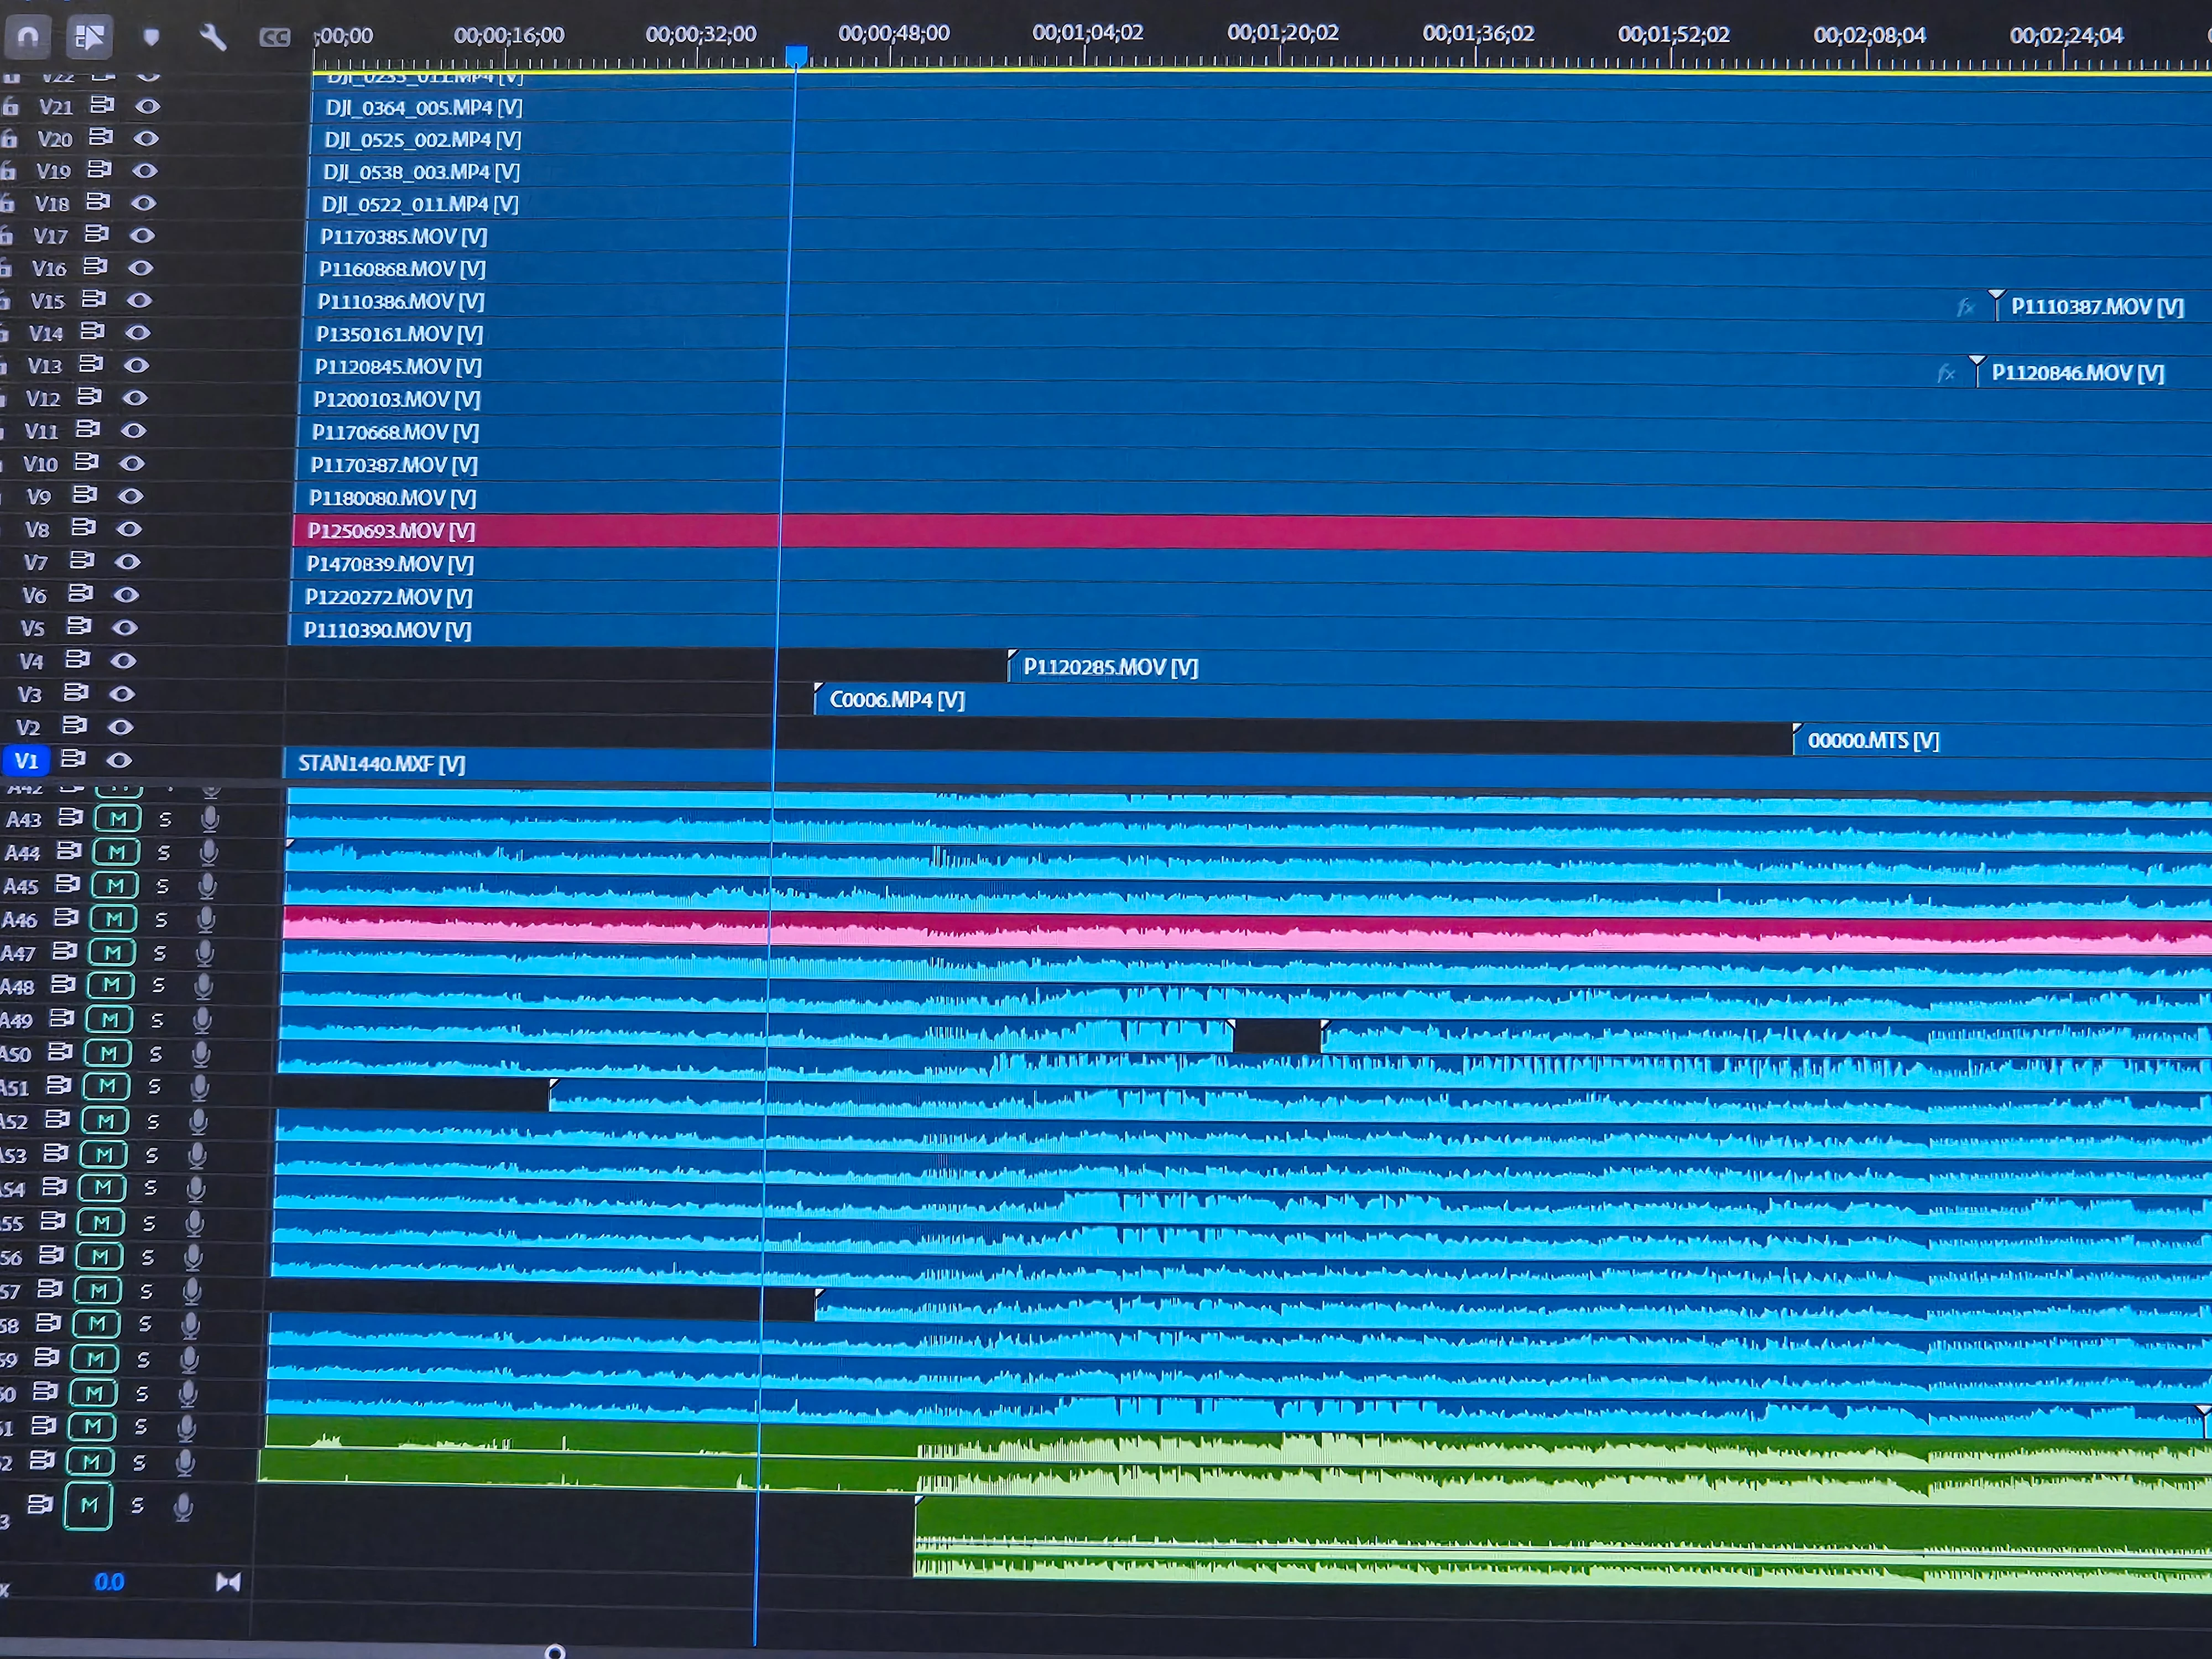This screenshot has width=2212, height=1659.
Task: Add a marker with shield icon
Action: pyautogui.click(x=151, y=37)
